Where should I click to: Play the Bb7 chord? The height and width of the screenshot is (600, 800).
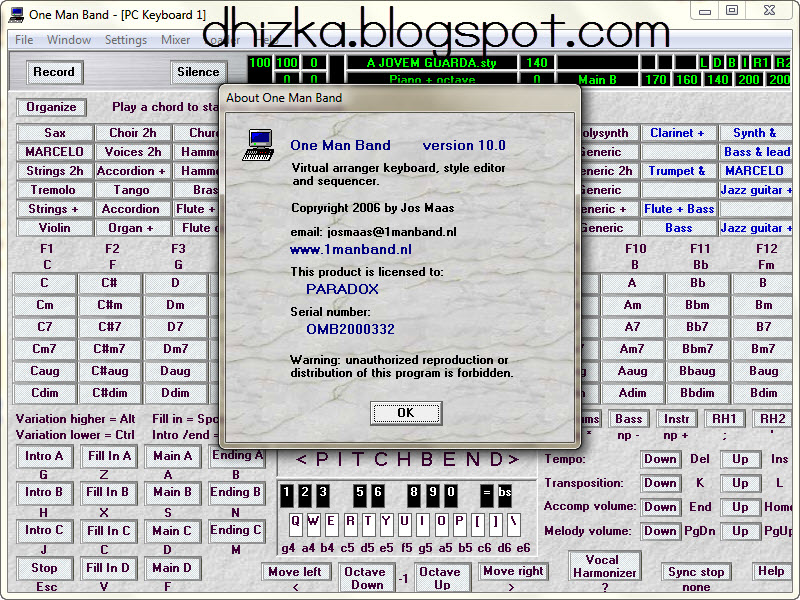point(697,327)
